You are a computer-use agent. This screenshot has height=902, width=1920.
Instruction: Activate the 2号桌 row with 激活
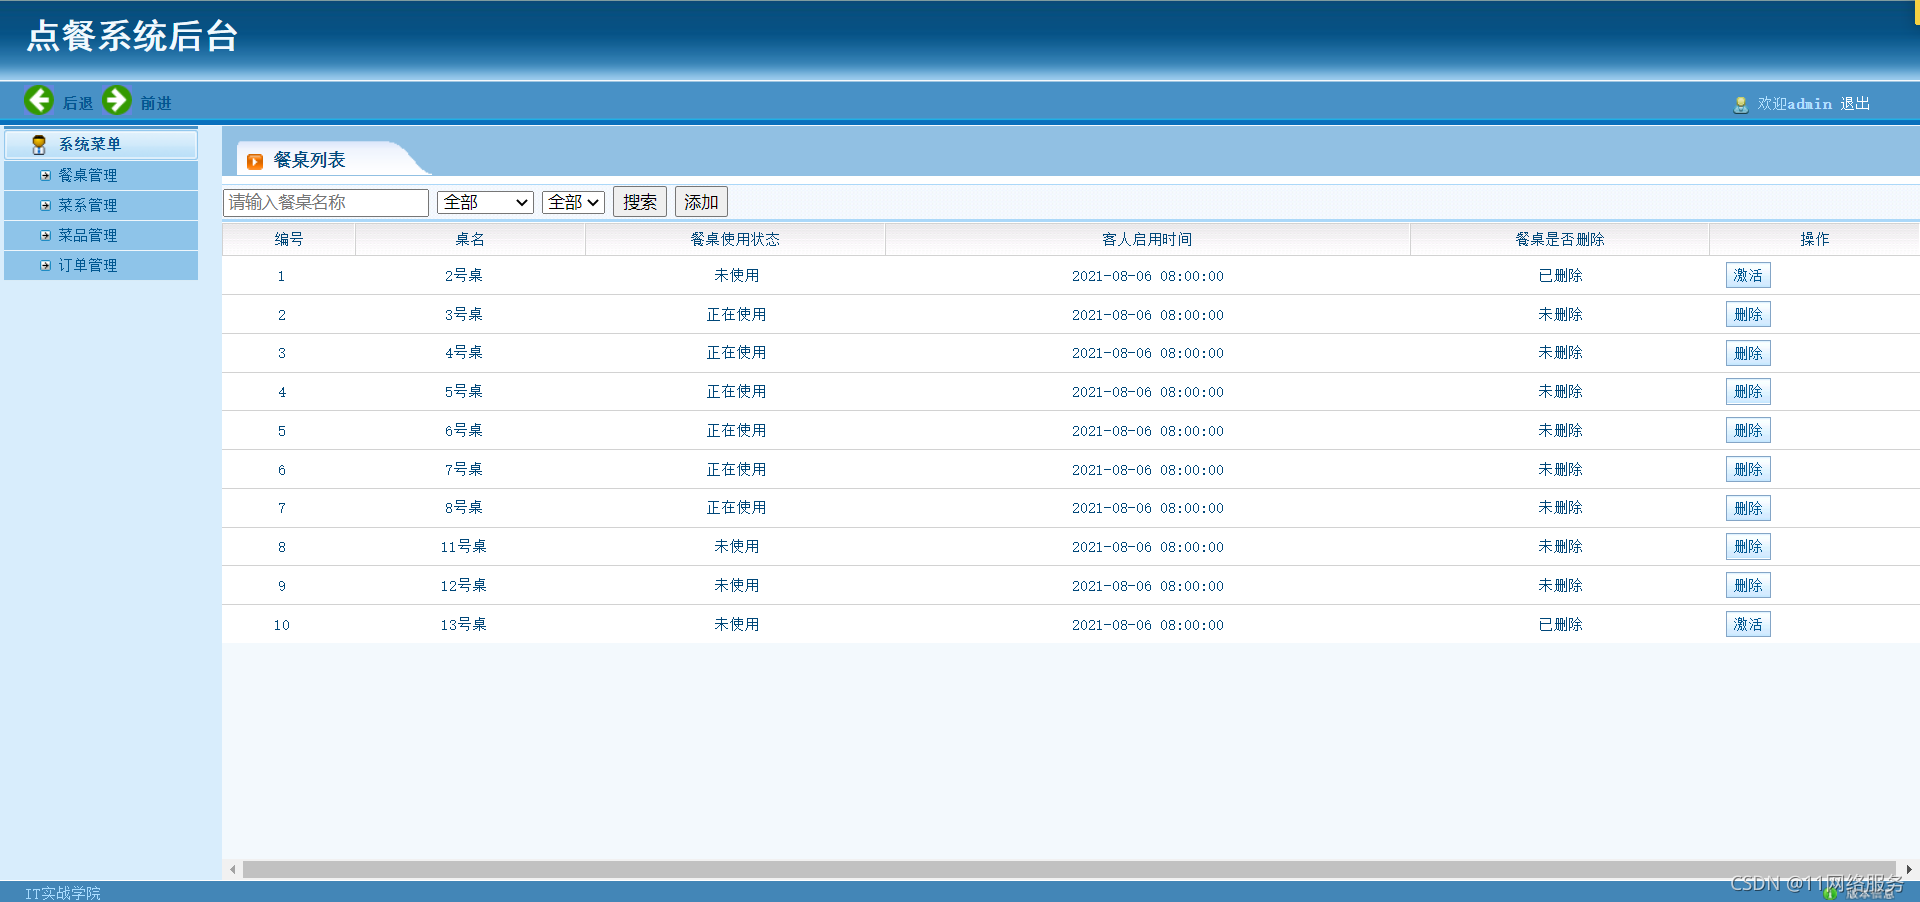[1748, 275]
